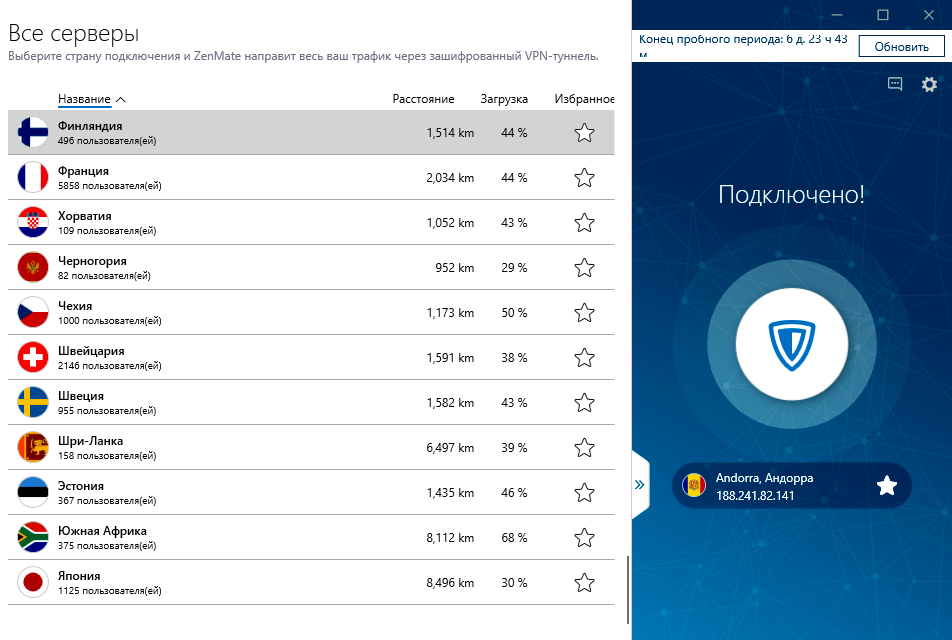
Task: Add Япония to favorites
Action: (x=584, y=582)
